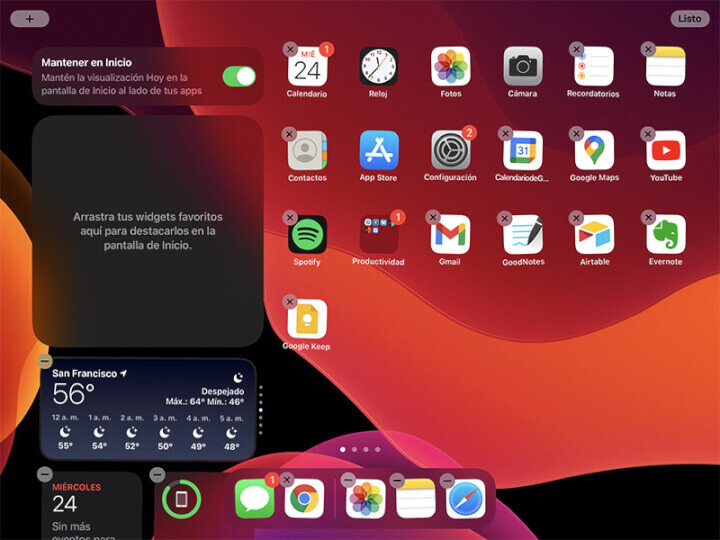Remove recent Photos from dock with minus badge

(348, 481)
